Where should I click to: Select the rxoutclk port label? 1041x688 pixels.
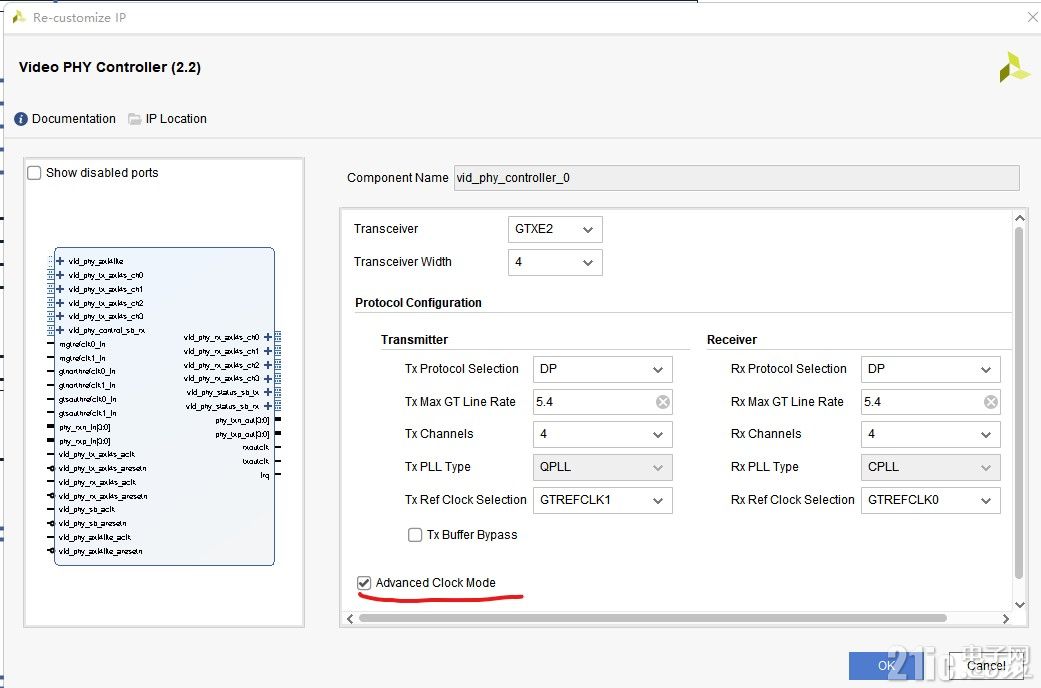tap(256, 448)
